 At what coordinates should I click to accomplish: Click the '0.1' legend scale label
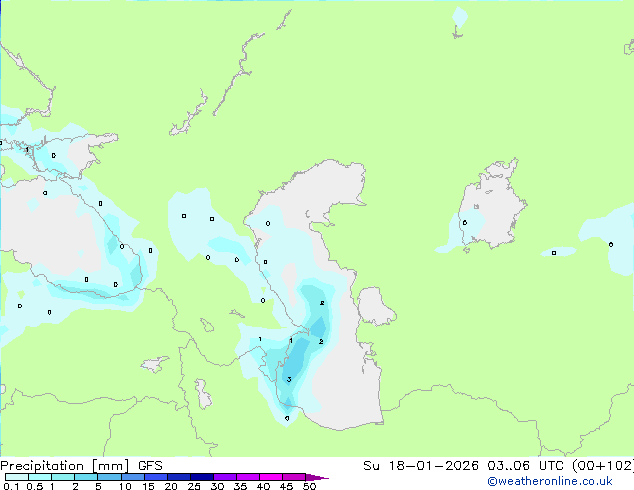click(x=11, y=486)
